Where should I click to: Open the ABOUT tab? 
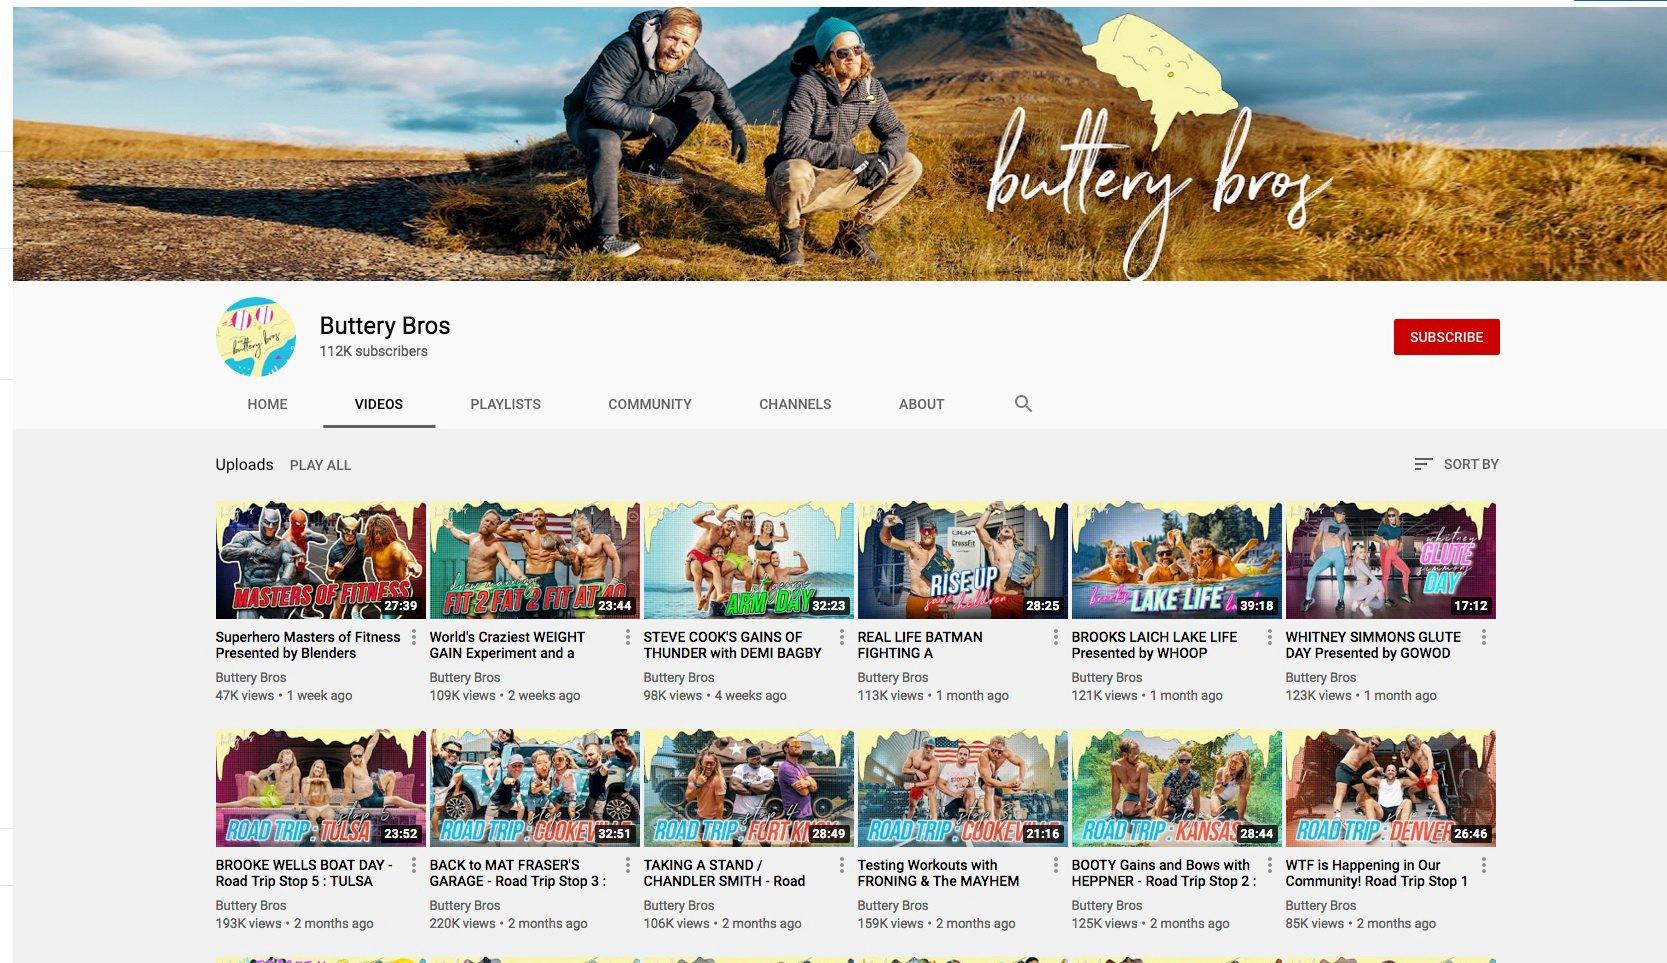pos(920,404)
